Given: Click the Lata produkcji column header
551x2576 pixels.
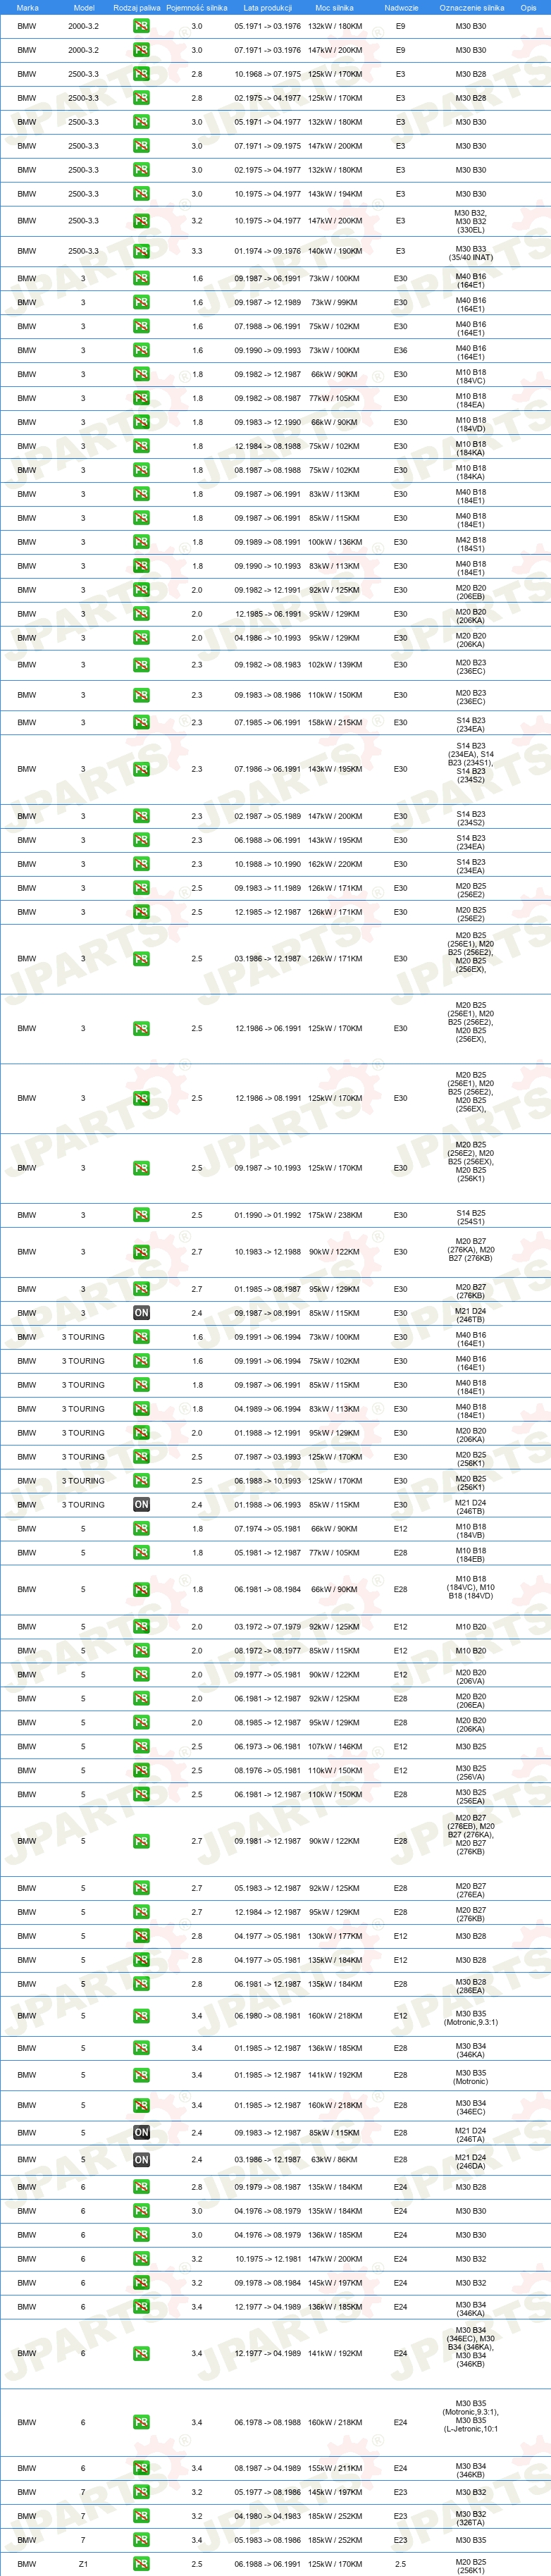Looking at the screenshot, I should pyautogui.click(x=268, y=7).
